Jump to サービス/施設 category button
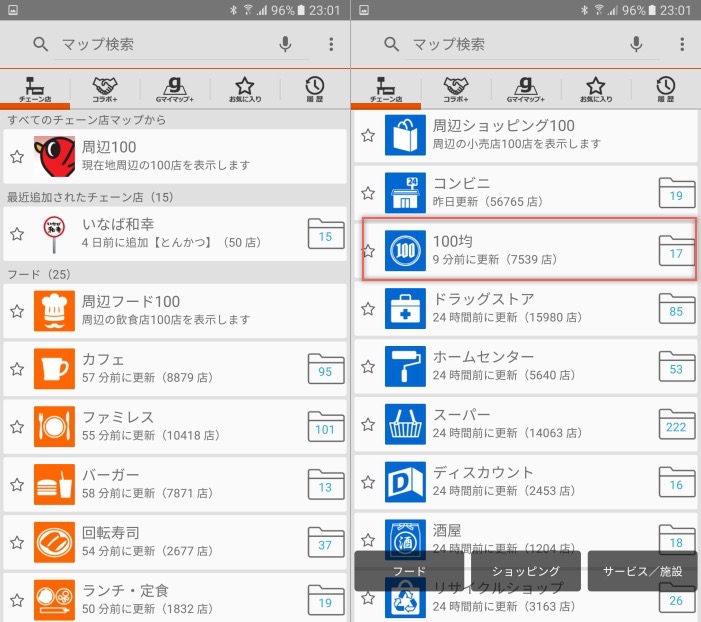701x622 pixels. [x=642, y=571]
